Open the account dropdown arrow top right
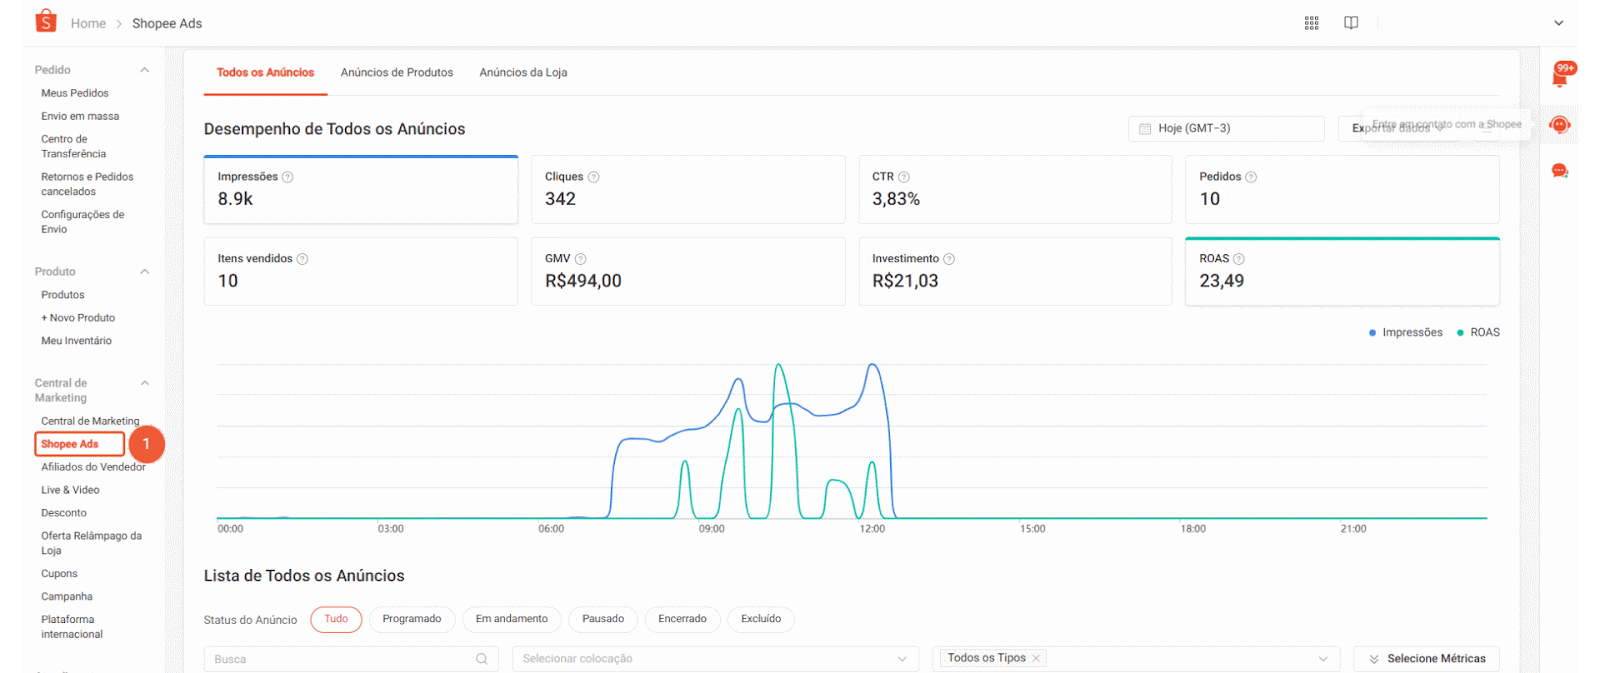The image size is (1600, 673). point(1558,23)
